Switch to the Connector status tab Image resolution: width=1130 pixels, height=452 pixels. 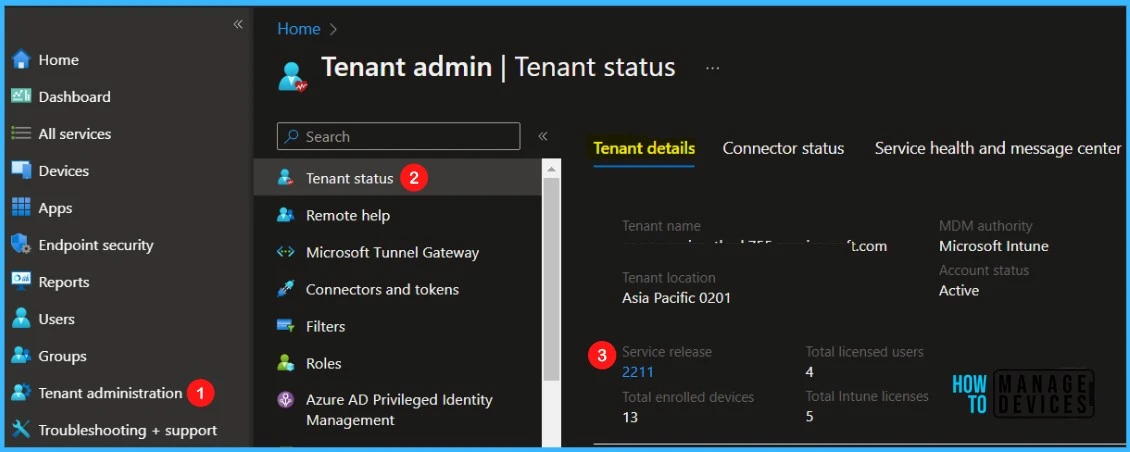tap(783, 149)
